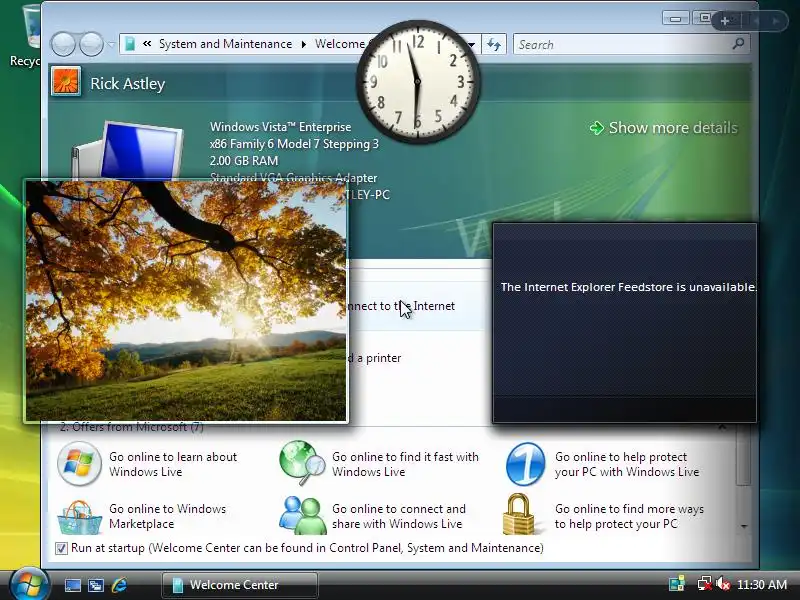
Task: Click the muted volume tray icon
Action: [723, 584]
